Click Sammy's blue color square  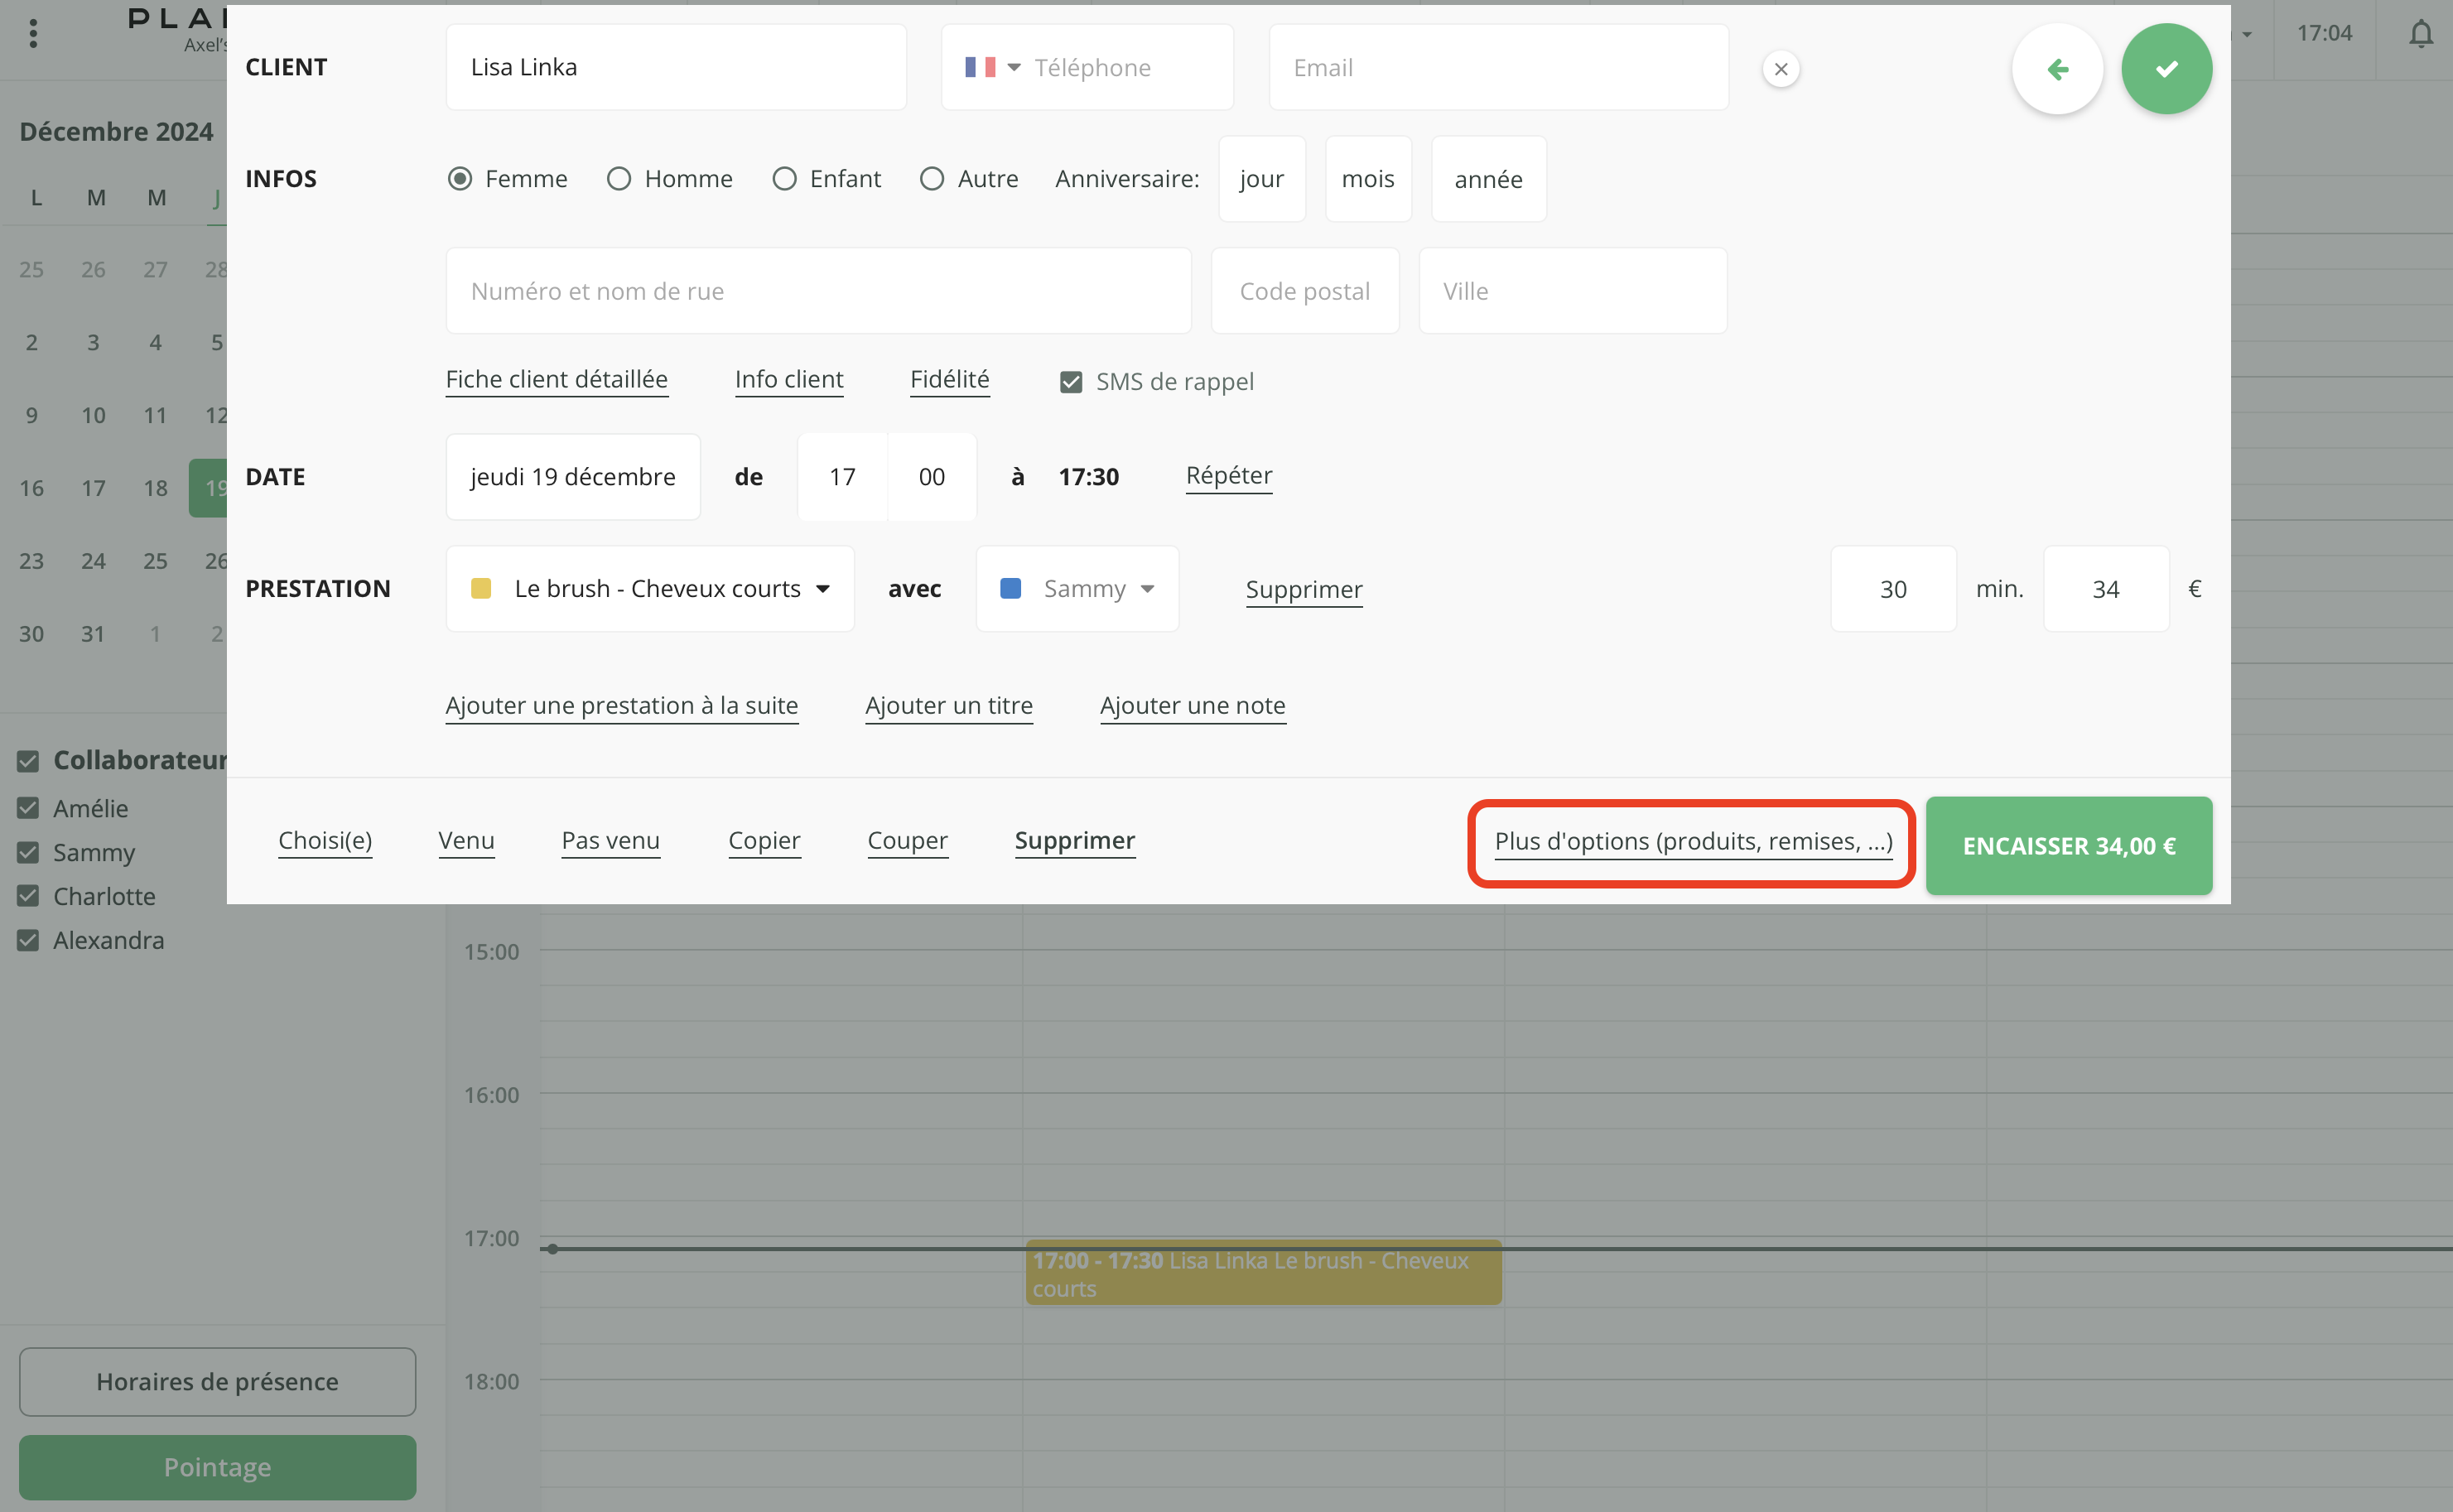[1010, 589]
